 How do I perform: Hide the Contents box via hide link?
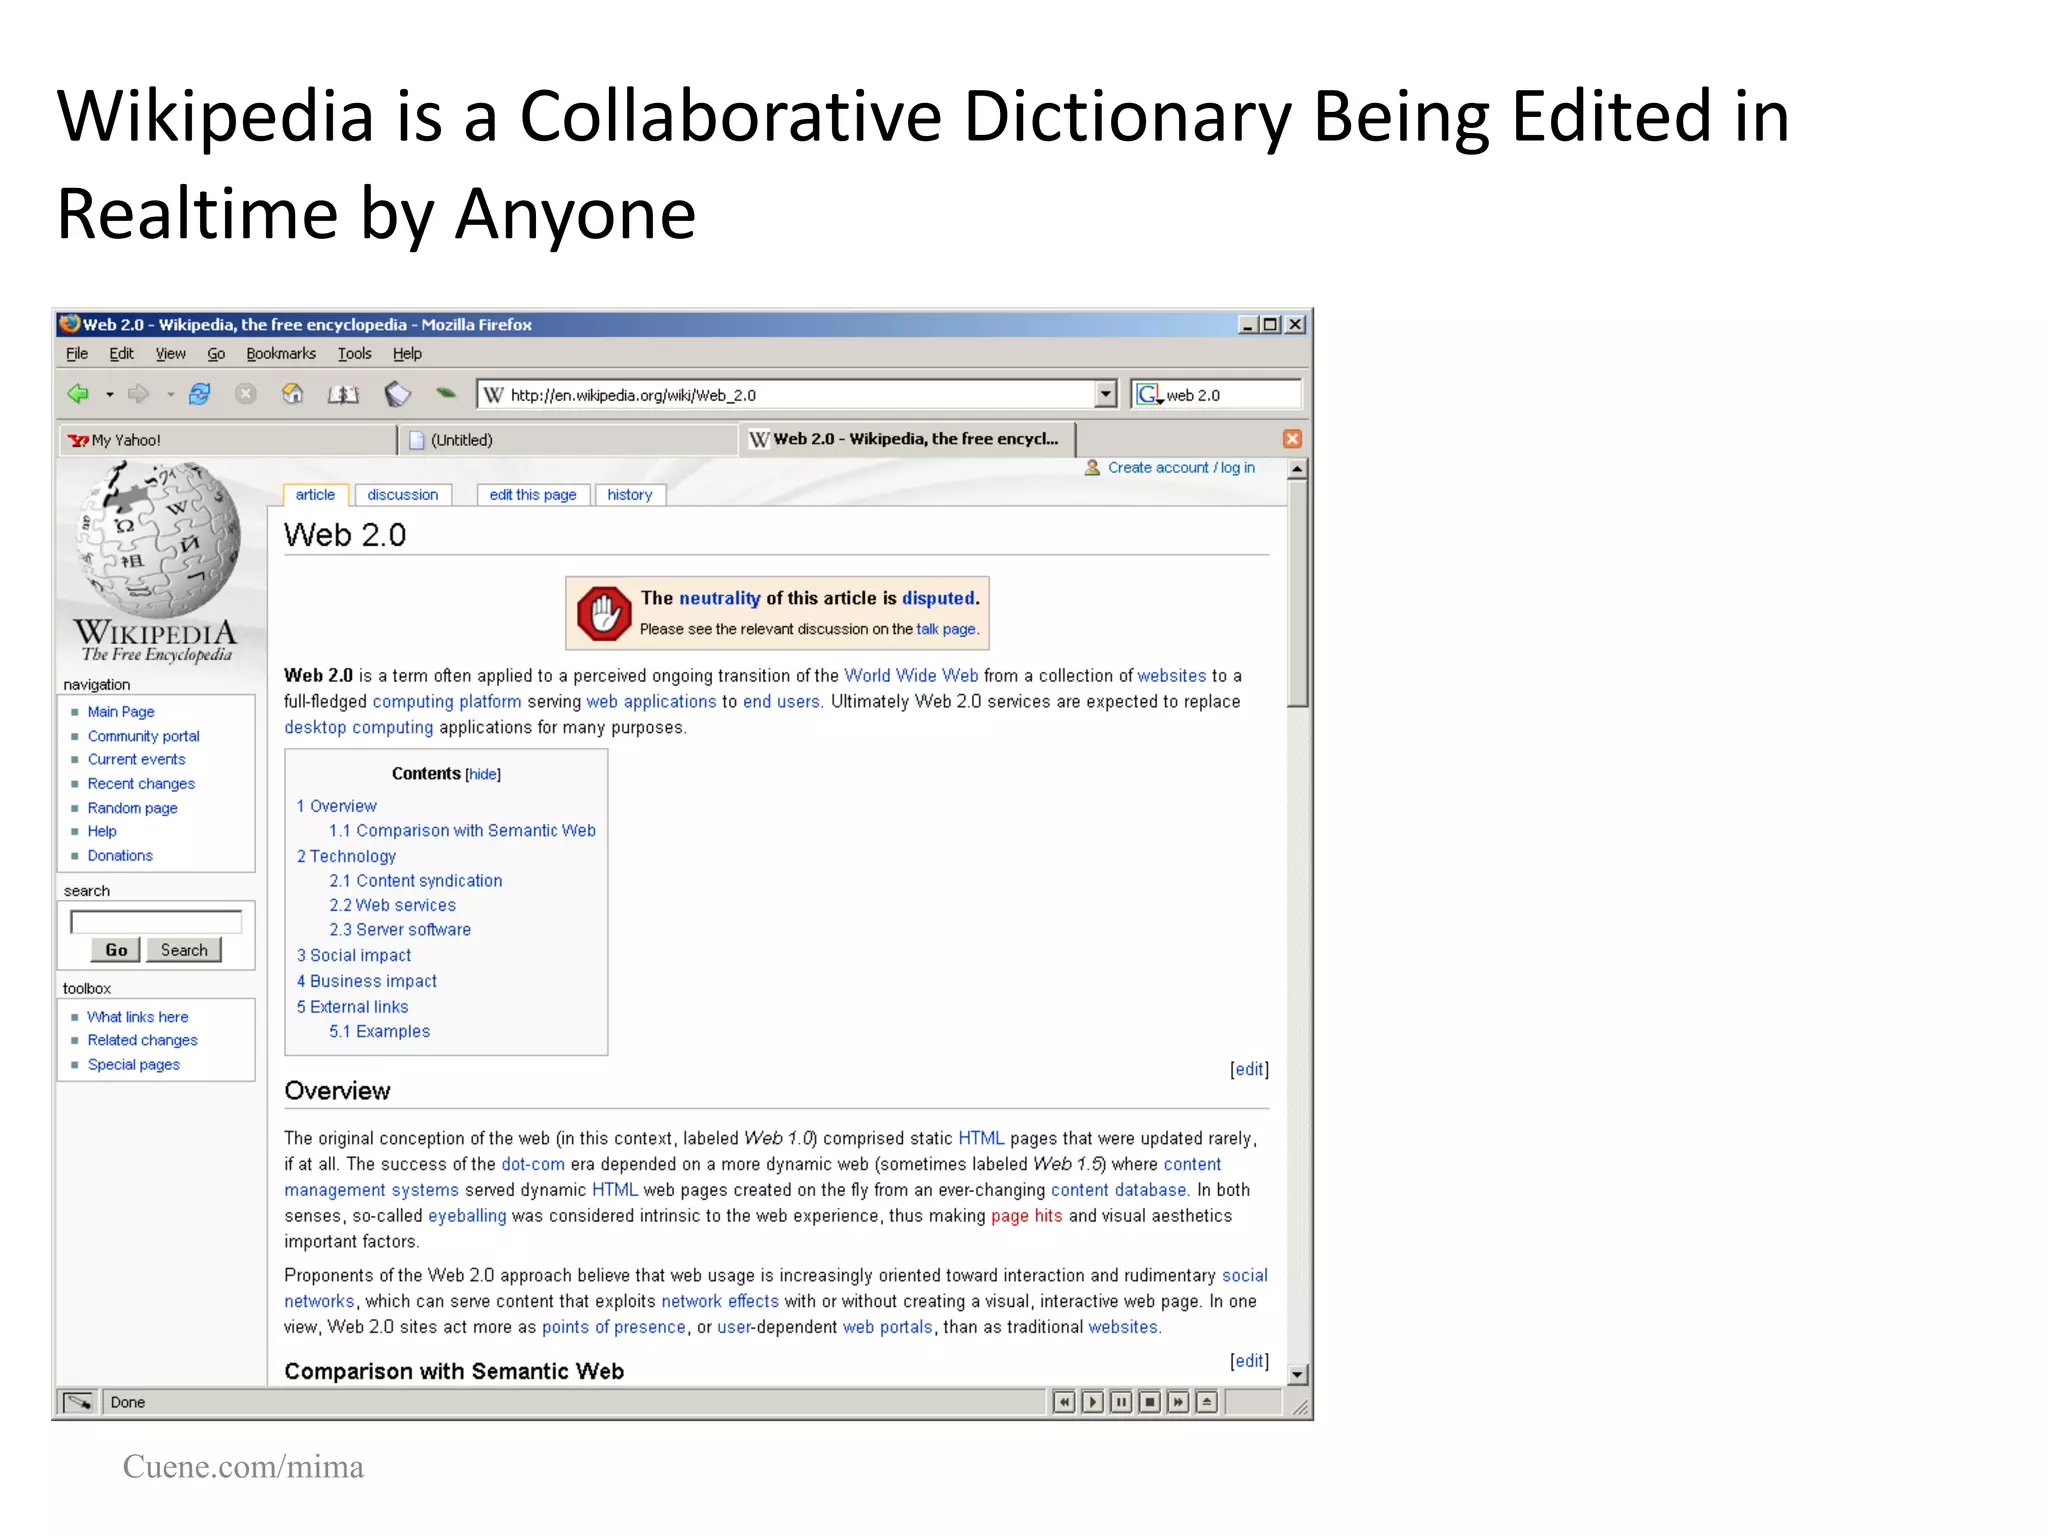(x=483, y=774)
